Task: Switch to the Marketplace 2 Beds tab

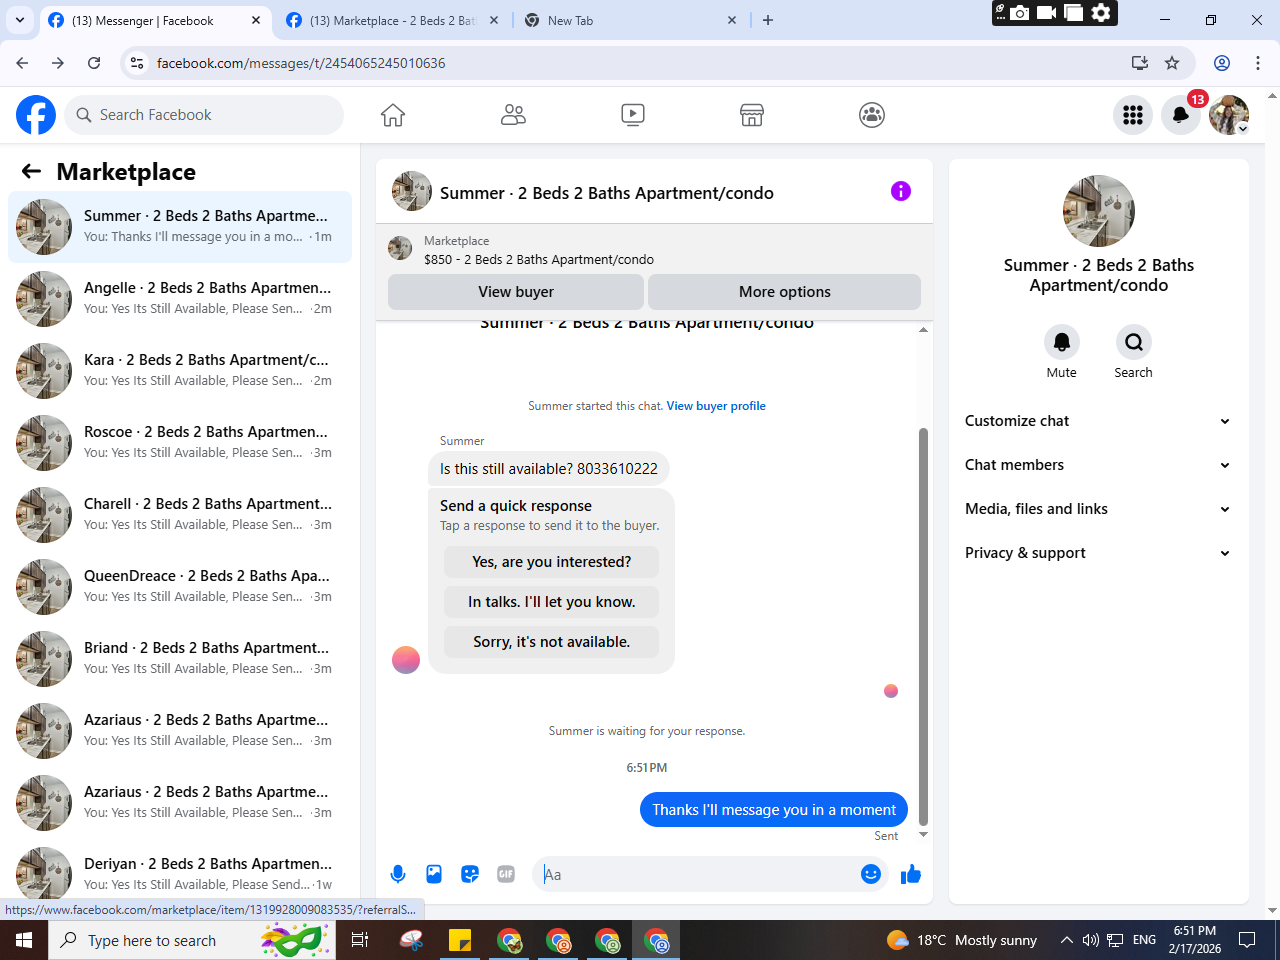Action: tap(393, 20)
